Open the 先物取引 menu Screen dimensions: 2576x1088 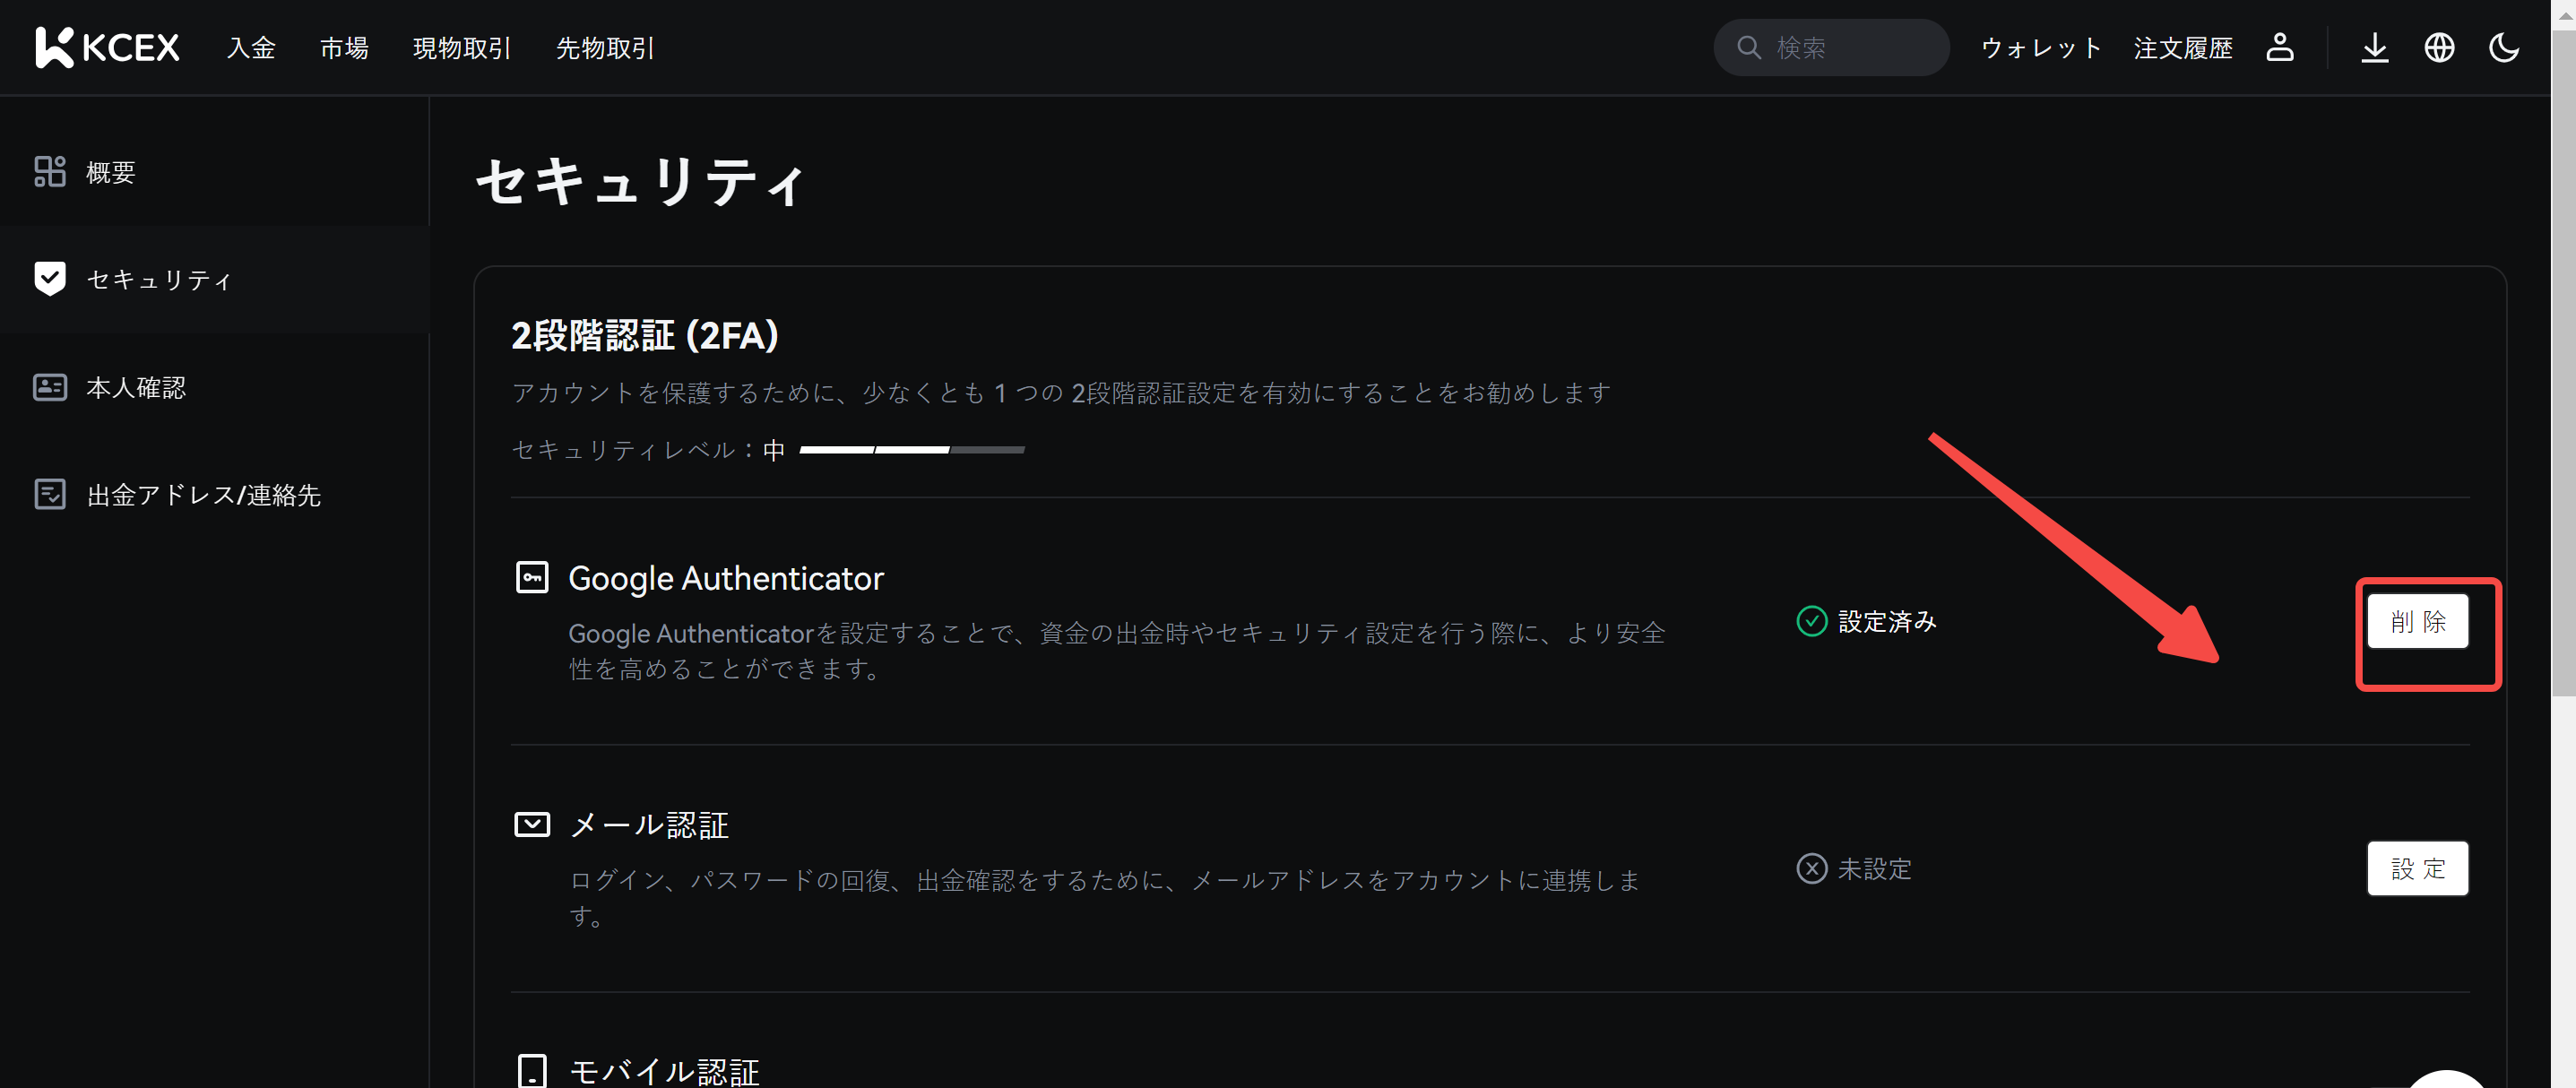(605, 48)
